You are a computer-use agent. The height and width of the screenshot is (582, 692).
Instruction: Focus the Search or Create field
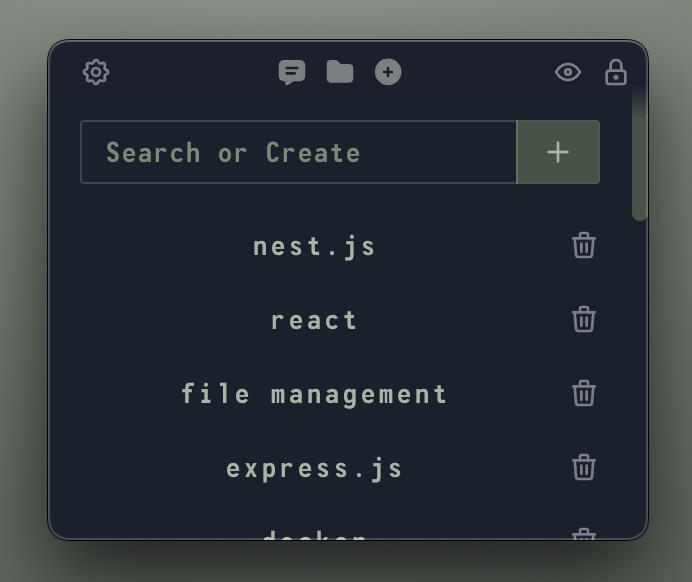coord(298,152)
